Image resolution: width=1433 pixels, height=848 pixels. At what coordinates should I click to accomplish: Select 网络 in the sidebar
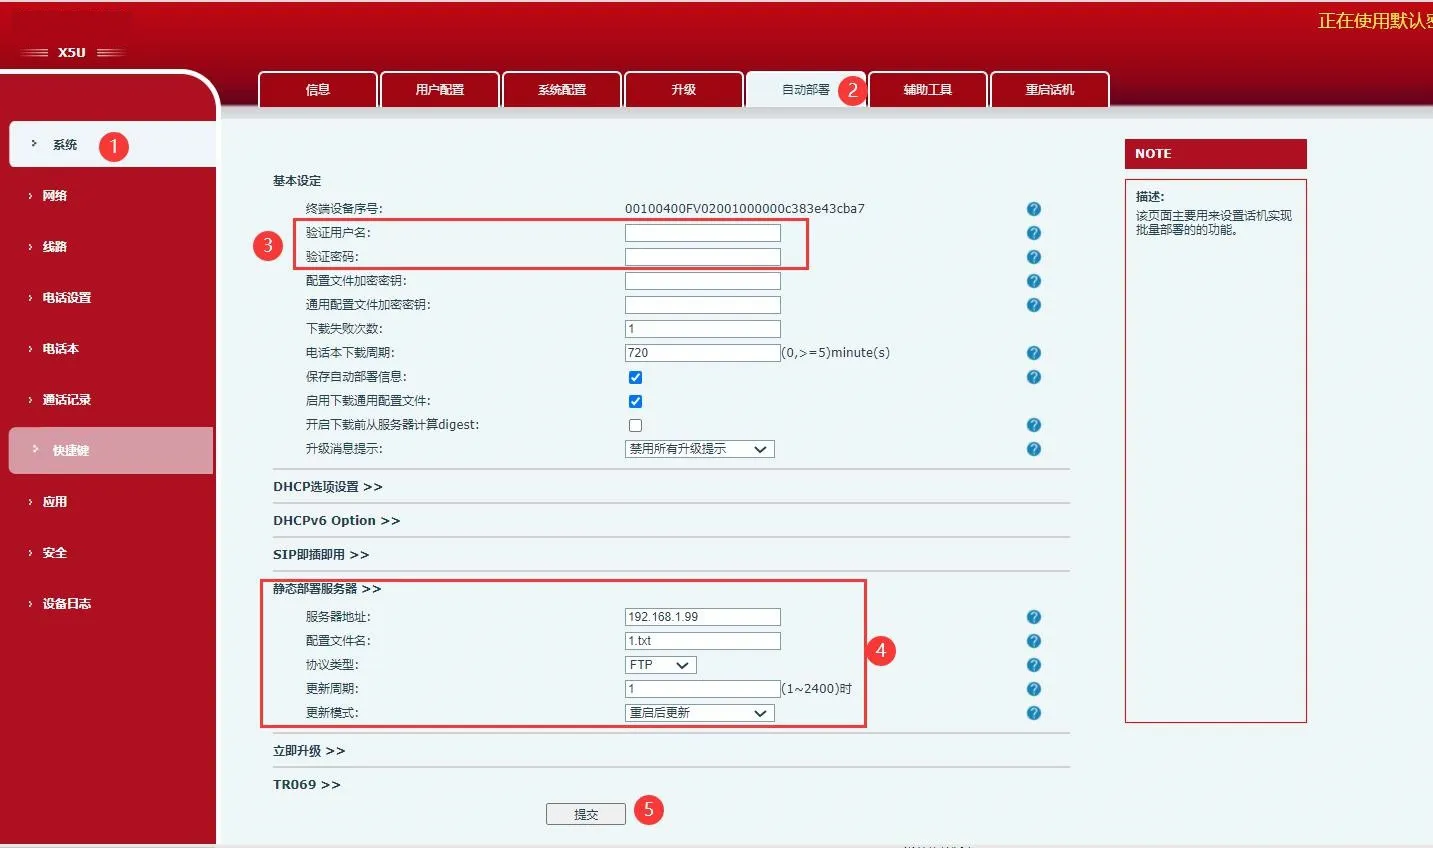(x=56, y=195)
